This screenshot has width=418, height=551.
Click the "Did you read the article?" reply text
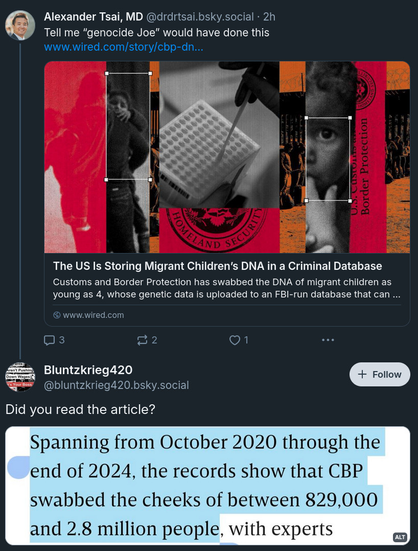click(80, 409)
